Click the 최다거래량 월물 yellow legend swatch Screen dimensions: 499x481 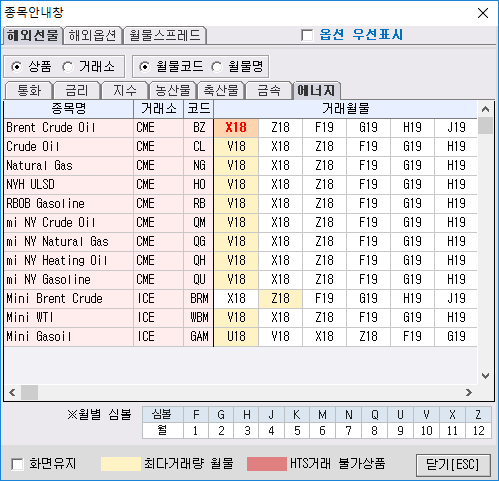coord(121,464)
